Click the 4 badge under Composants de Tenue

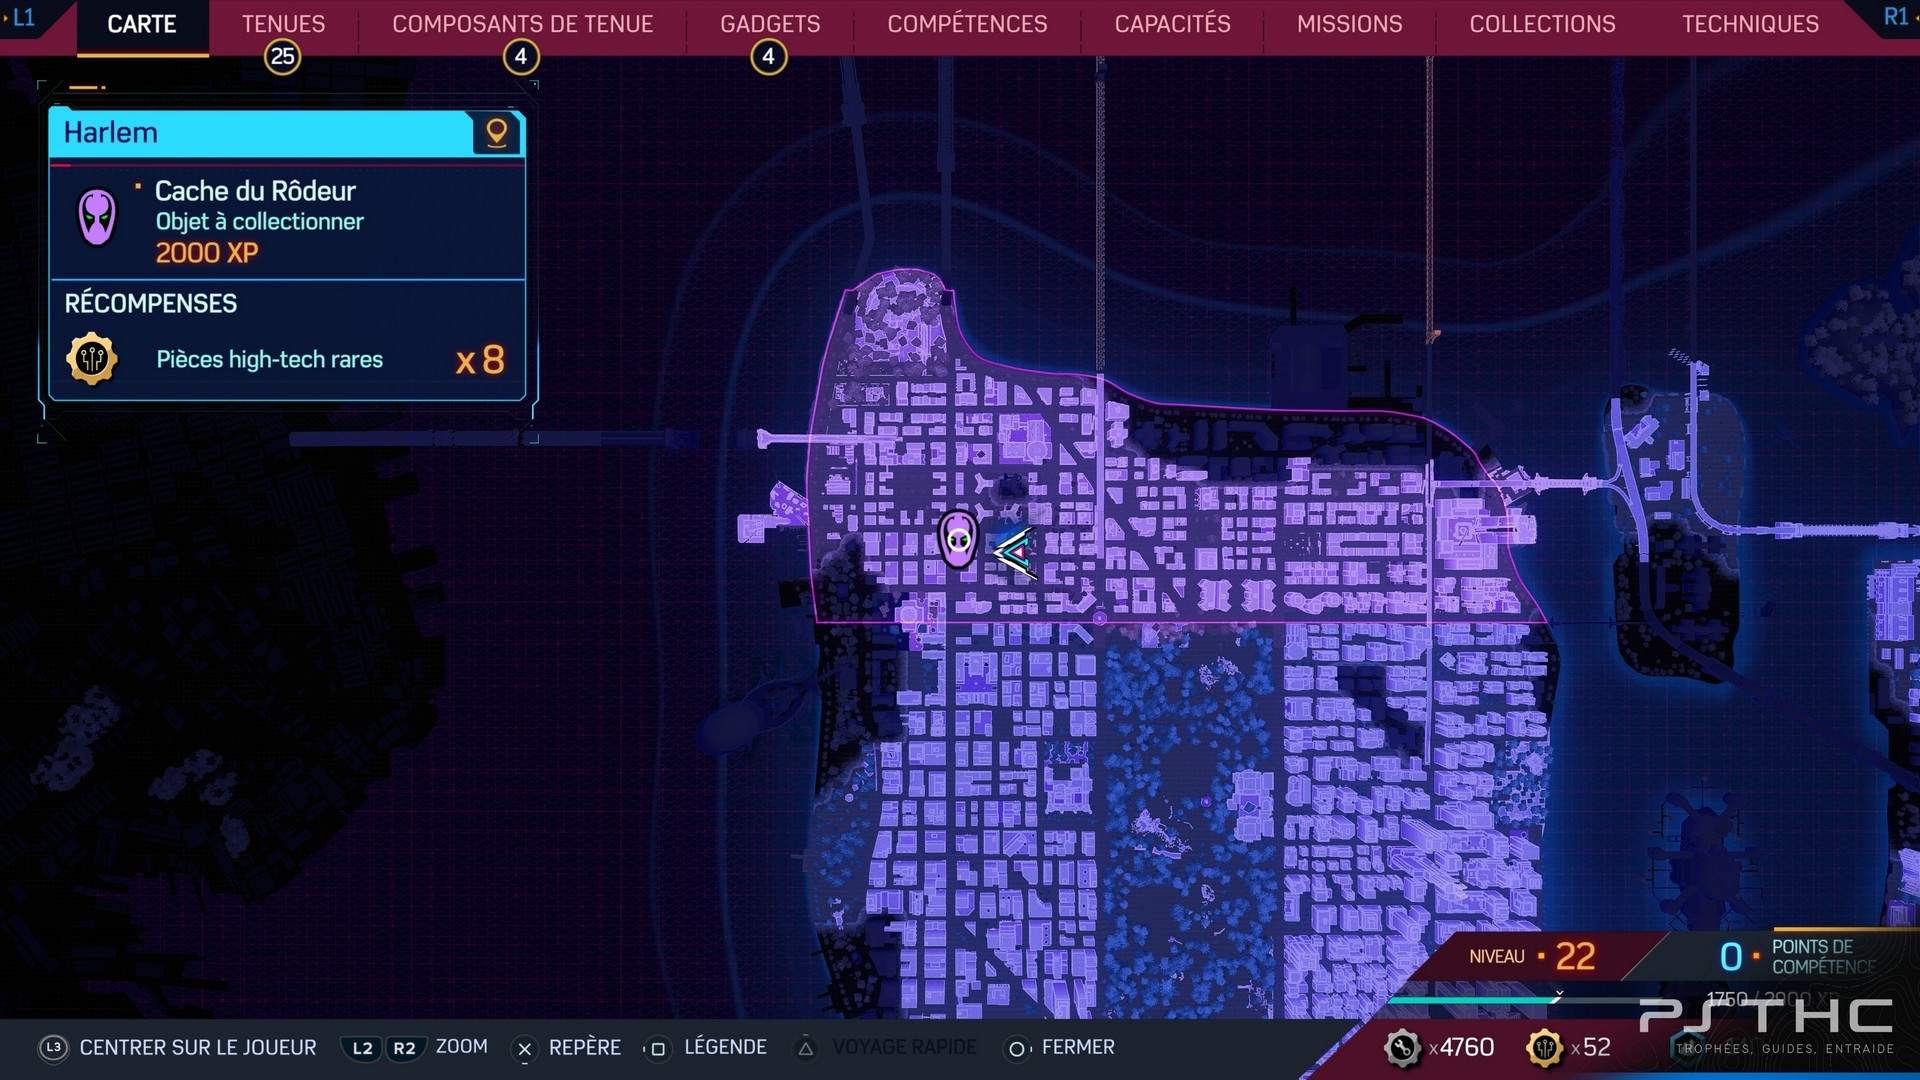pyautogui.click(x=521, y=57)
